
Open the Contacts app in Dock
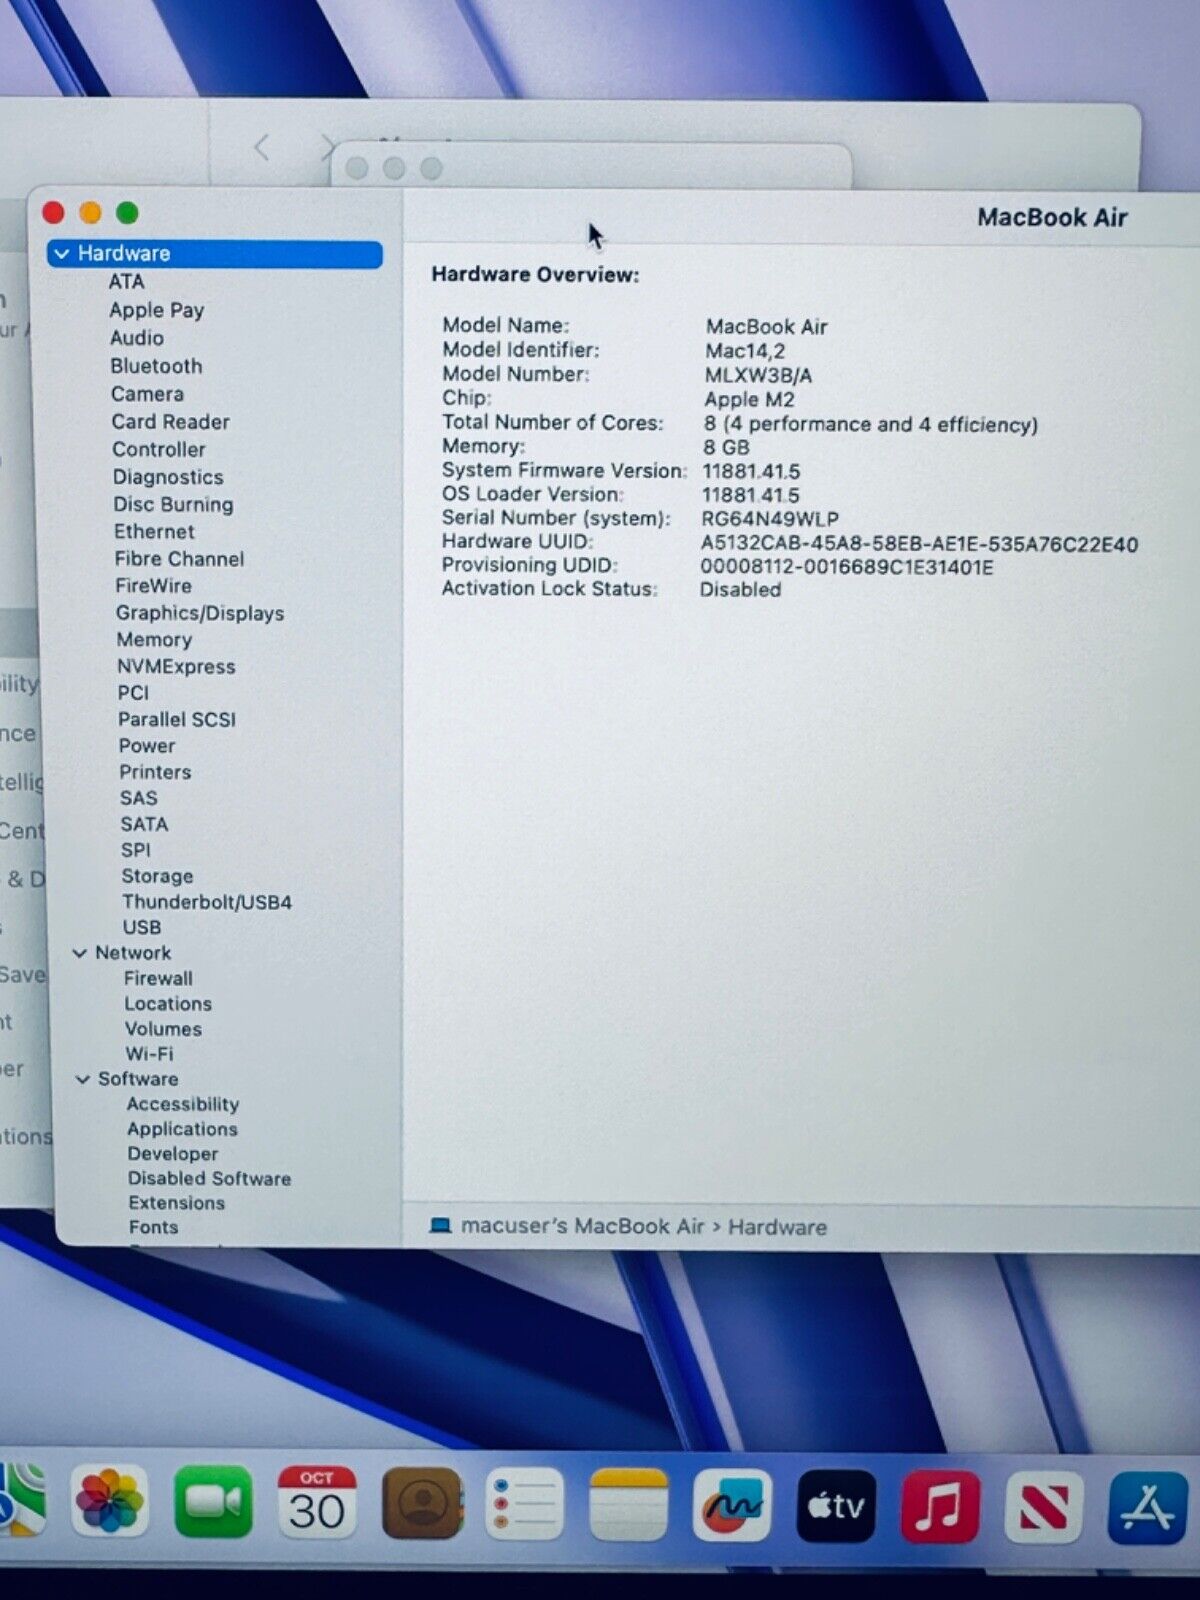coord(422,1503)
